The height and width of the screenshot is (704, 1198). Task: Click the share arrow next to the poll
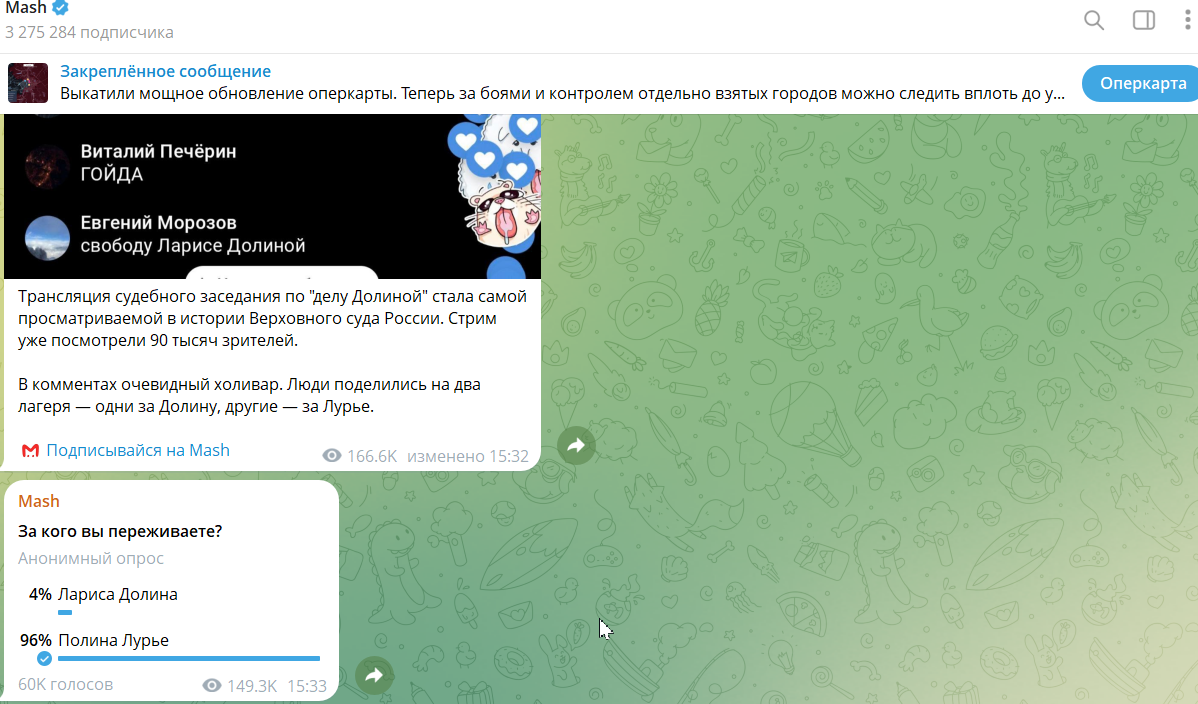coord(374,676)
